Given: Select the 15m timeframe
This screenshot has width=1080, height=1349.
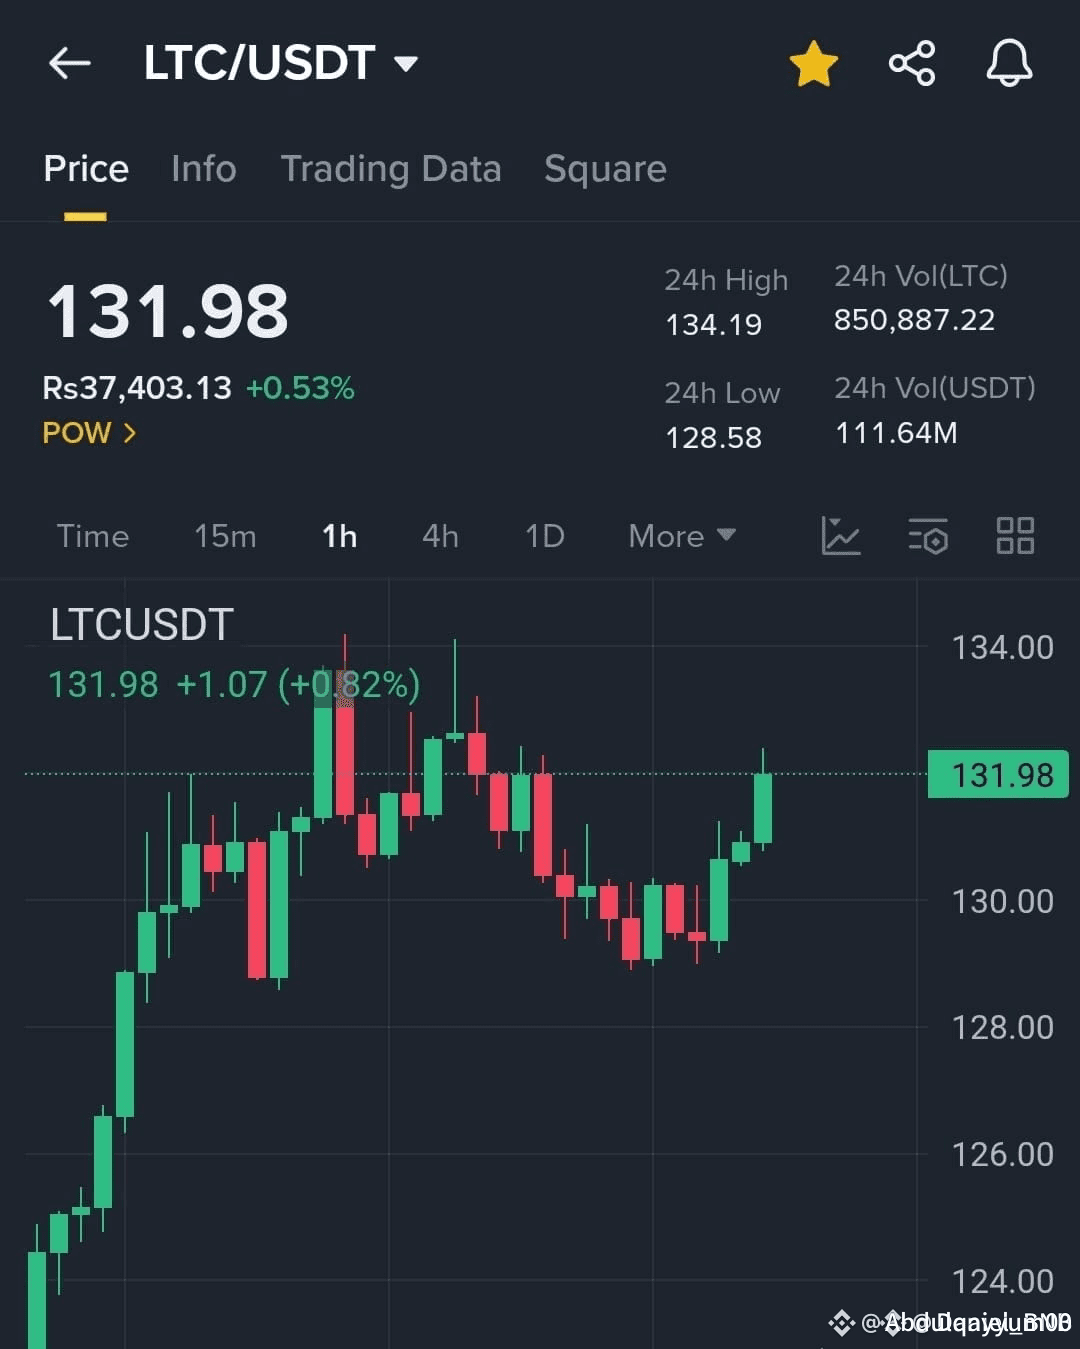Looking at the screenshot, I should click(225, 536).
